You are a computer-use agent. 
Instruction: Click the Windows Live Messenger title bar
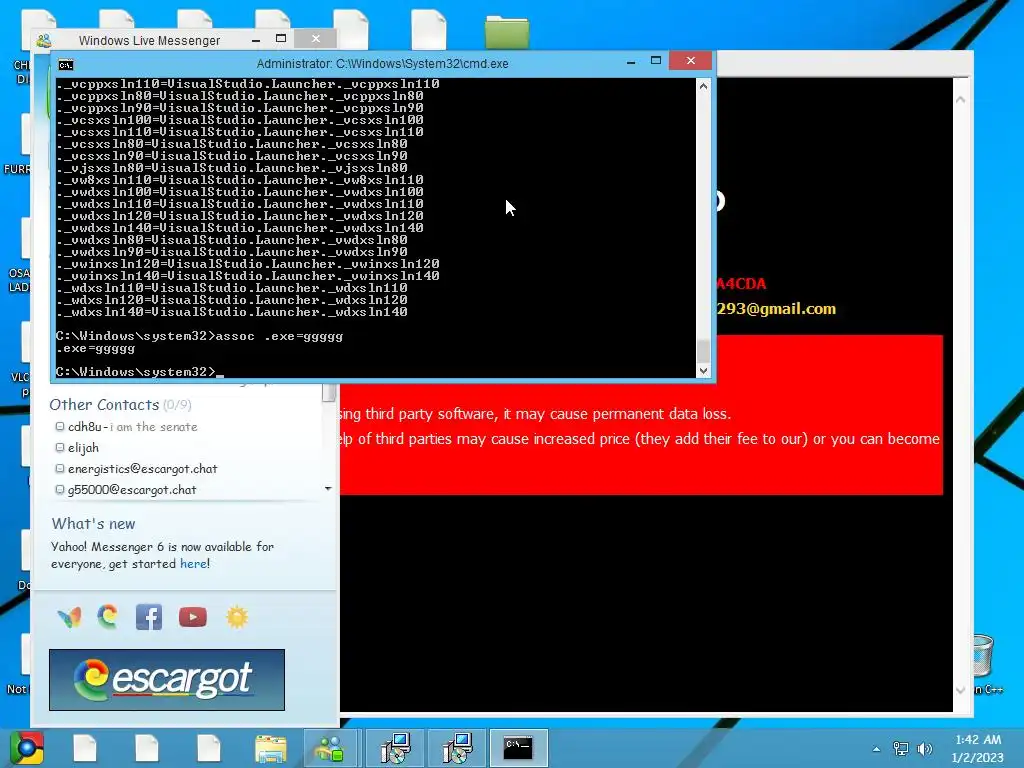pyautogui.click(x=150, y=40)
